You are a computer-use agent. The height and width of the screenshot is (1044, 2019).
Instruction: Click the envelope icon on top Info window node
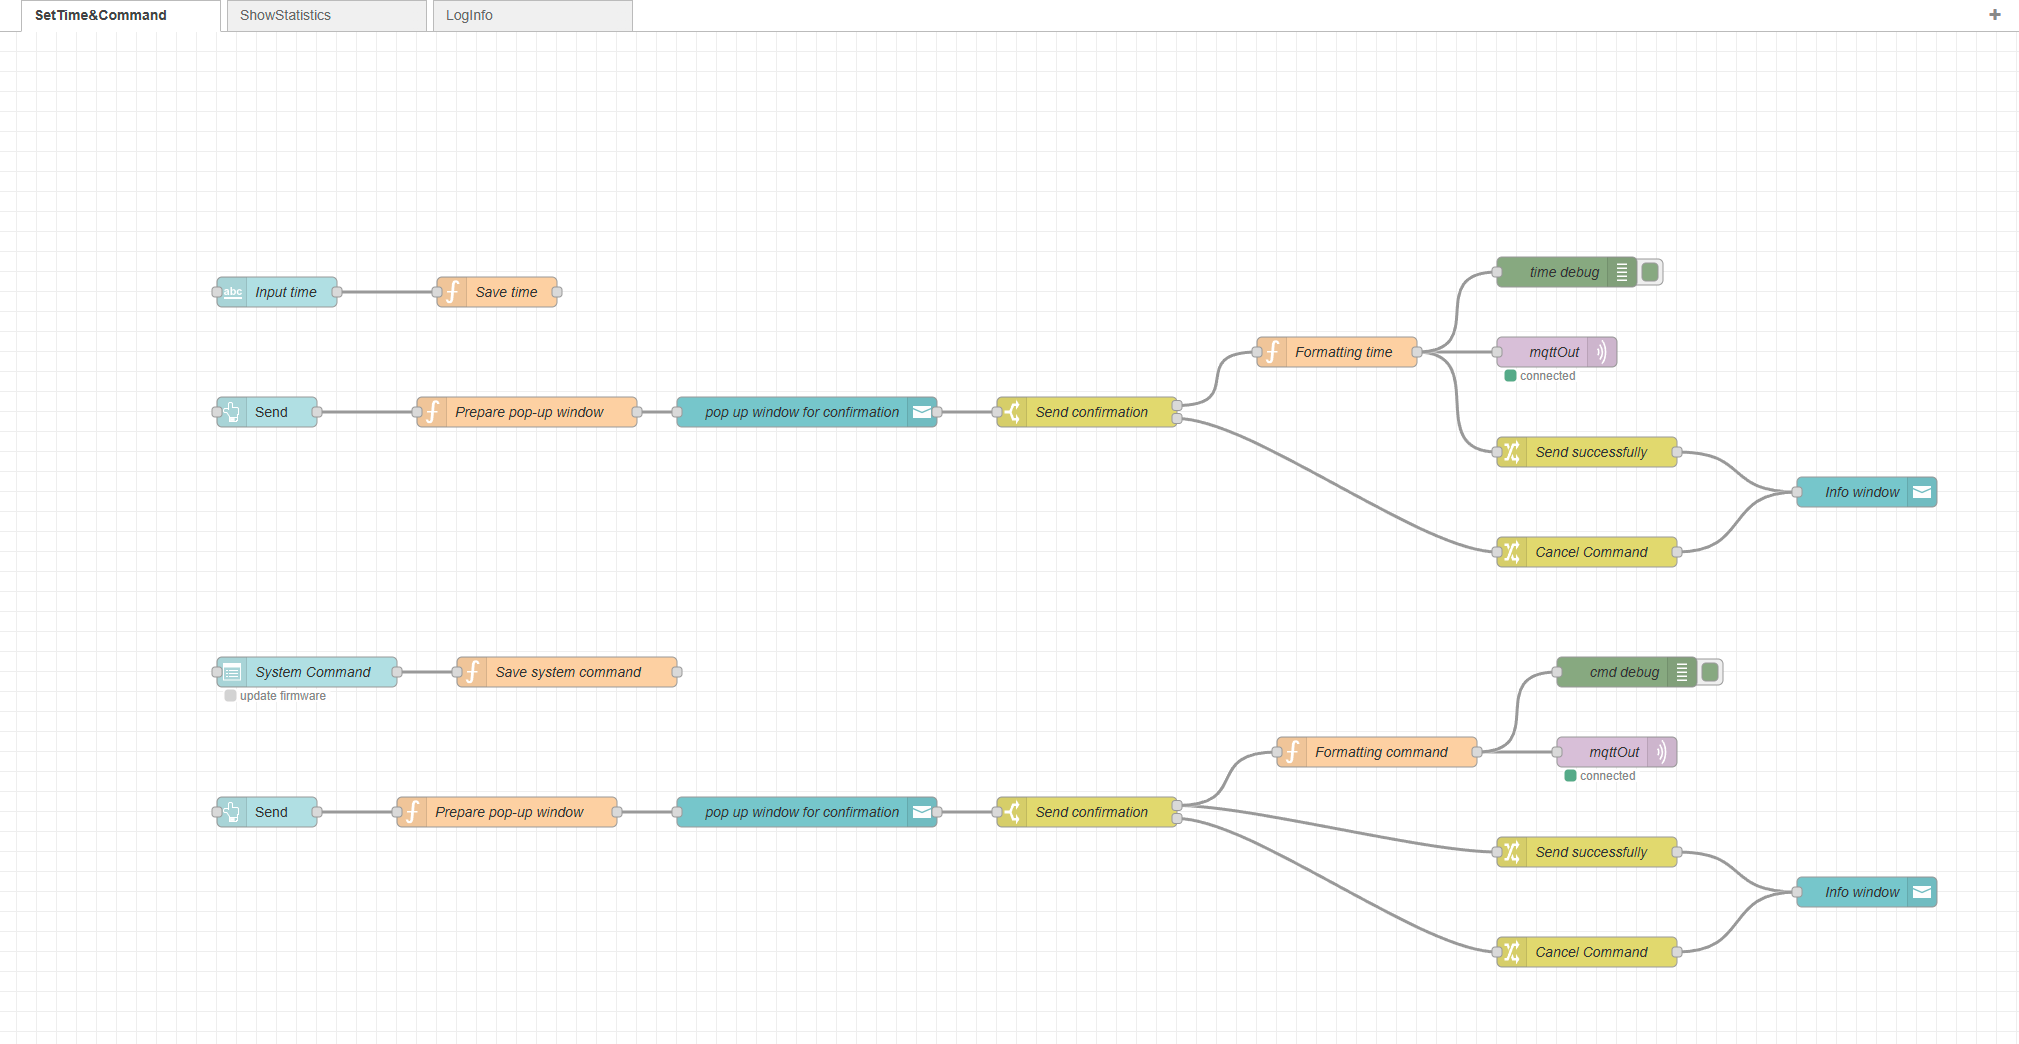tap(1922, 492)
